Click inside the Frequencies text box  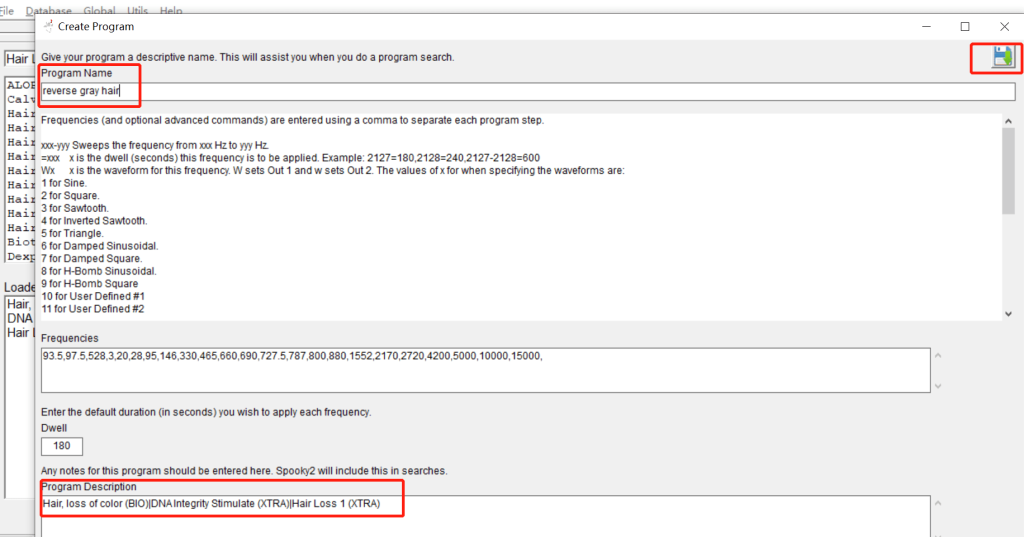pyautogui.click(x=485, y=370)
